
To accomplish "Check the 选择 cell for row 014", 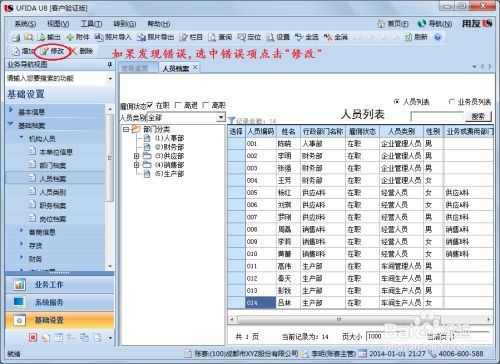I will pos(236,303).
